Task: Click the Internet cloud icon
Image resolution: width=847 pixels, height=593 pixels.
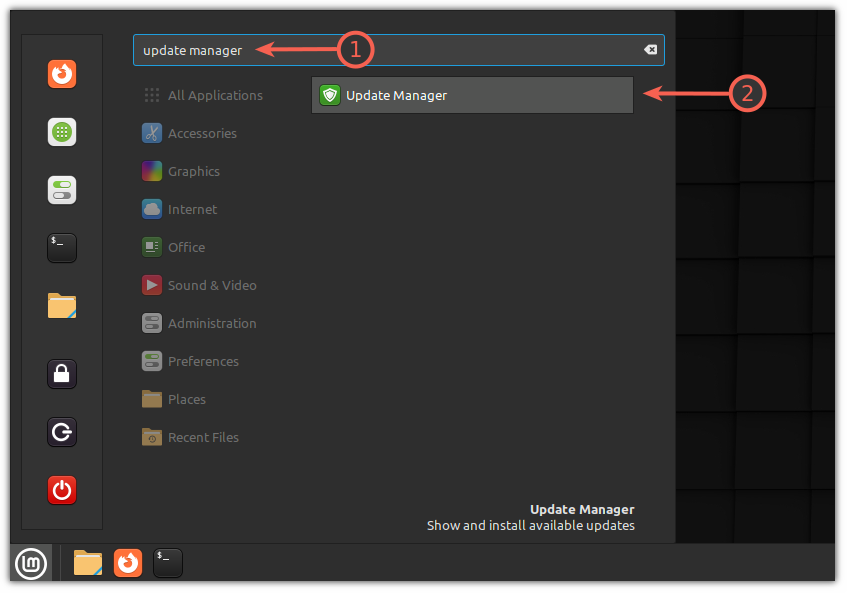Action: (152, 210)
